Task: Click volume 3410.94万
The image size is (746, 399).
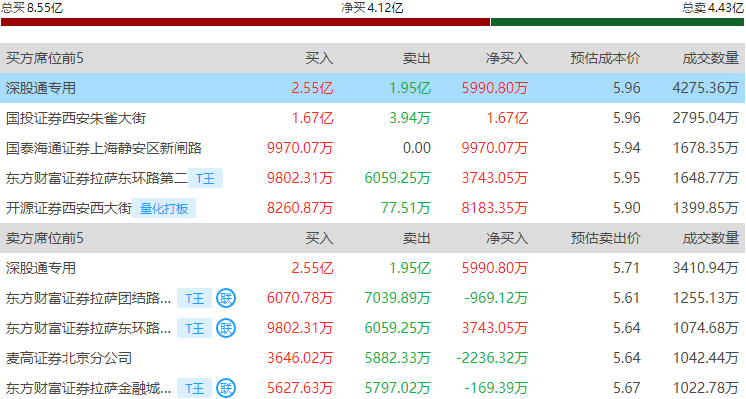Action: (x=706, y=268)
